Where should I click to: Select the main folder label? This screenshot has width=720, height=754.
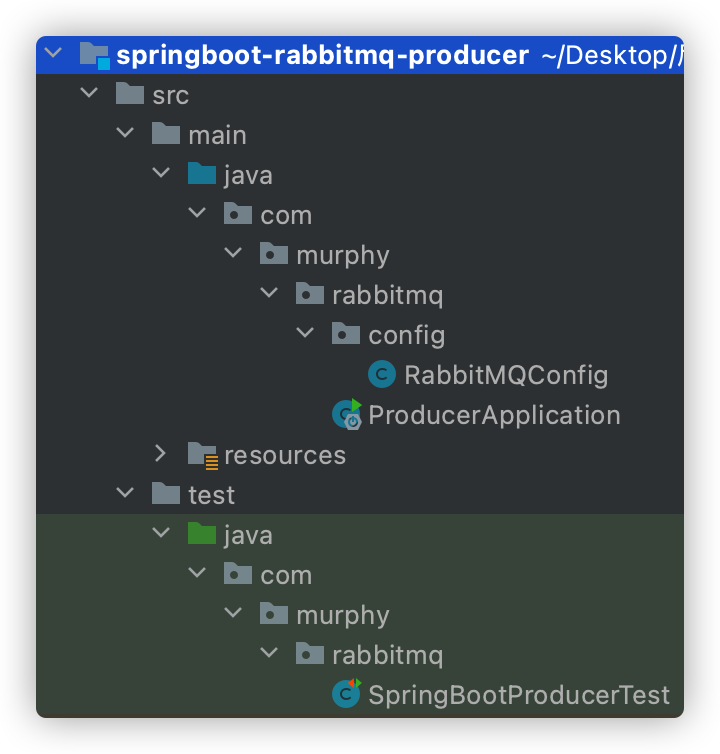217,135
